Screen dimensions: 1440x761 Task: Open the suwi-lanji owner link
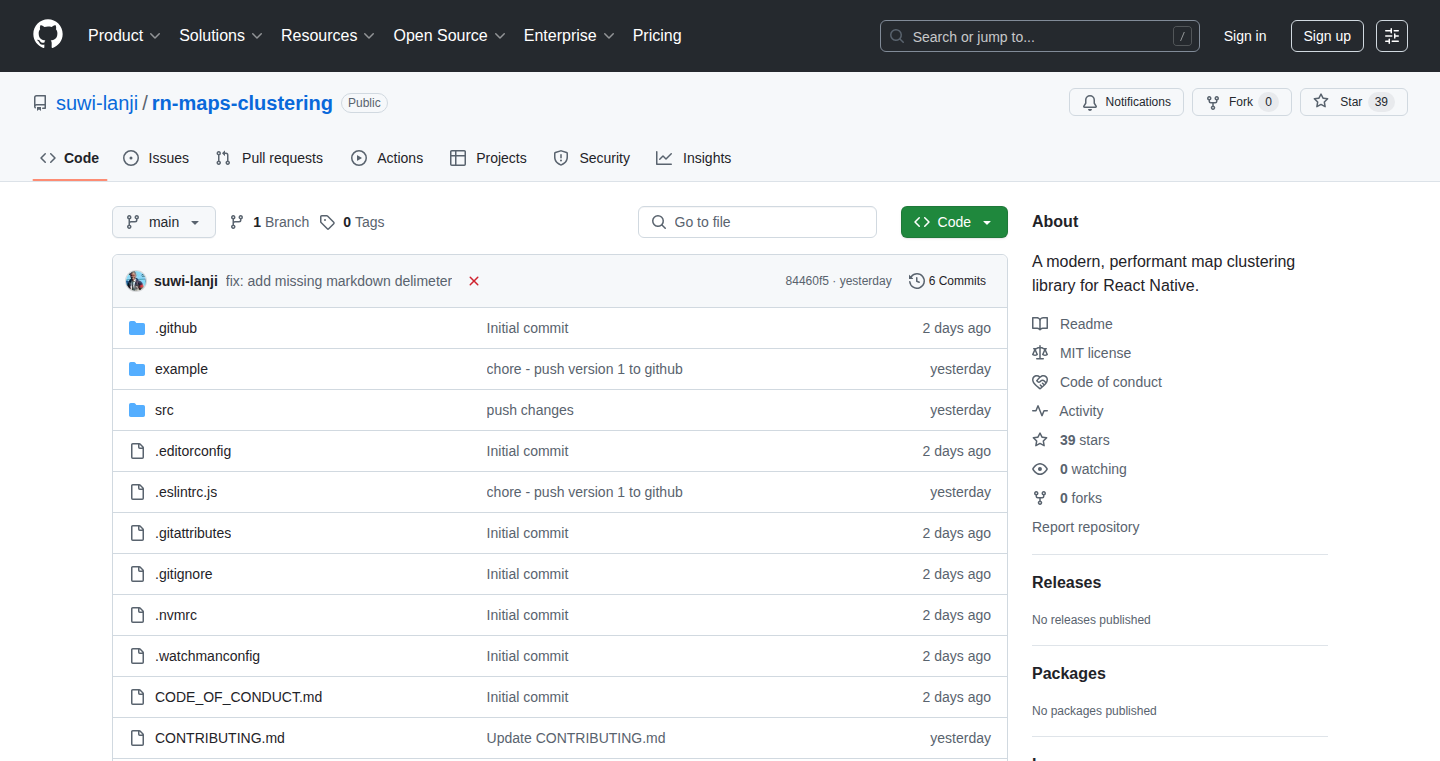tap(98, 103)
